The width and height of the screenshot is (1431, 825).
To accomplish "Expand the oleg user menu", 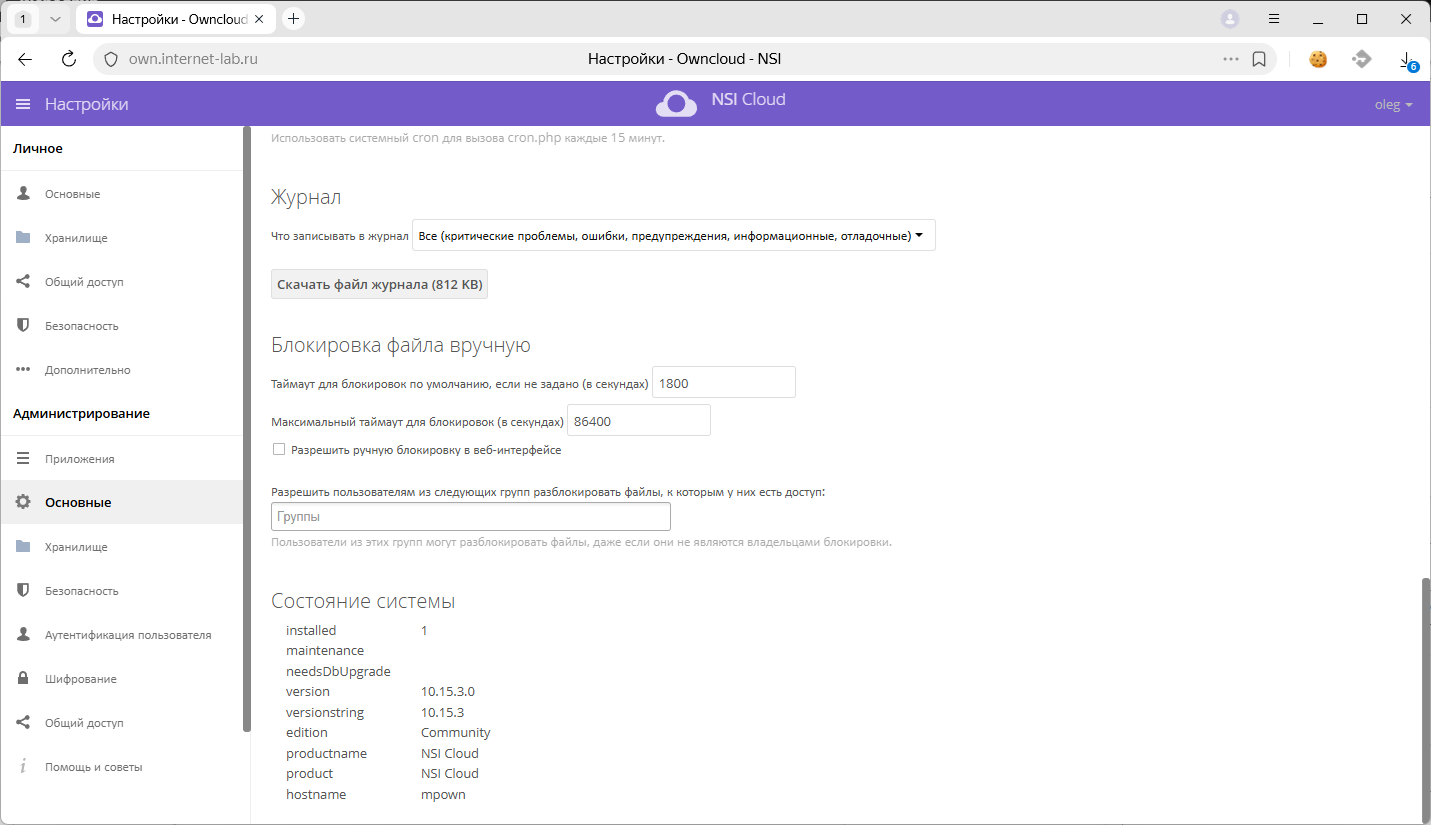I will click(1393, 105).
